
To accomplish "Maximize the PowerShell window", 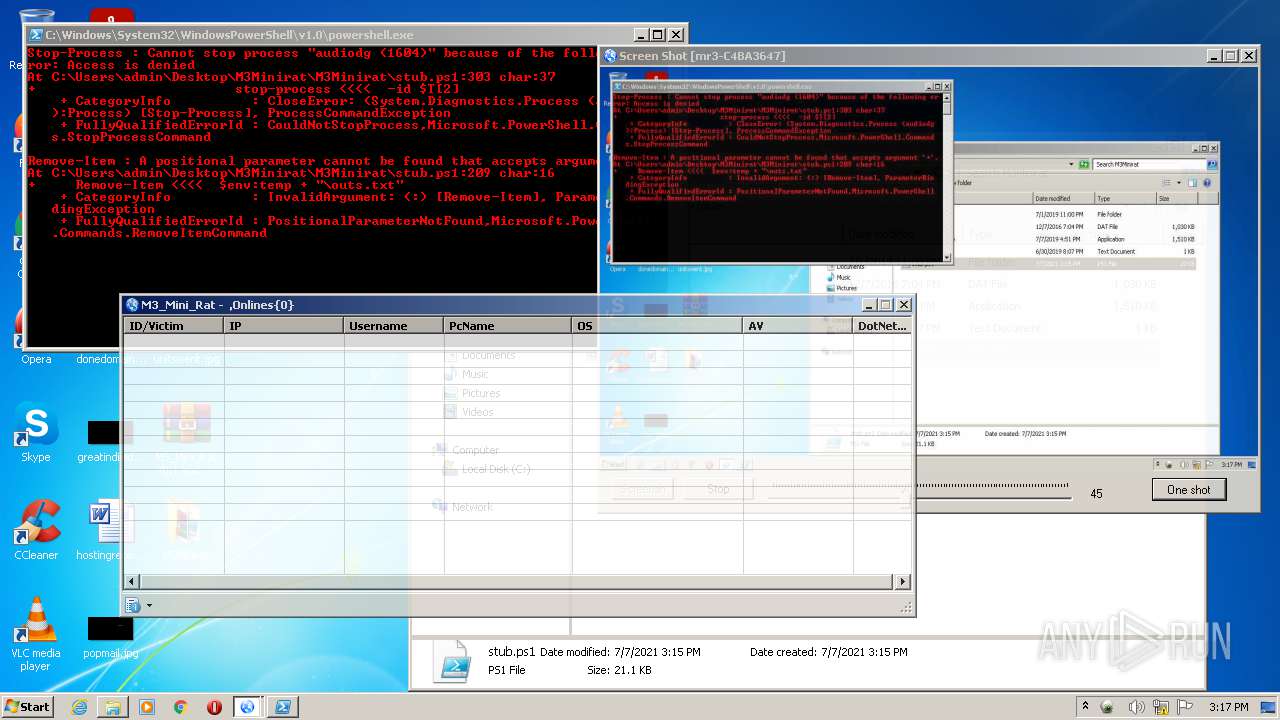I will point(657,35).
